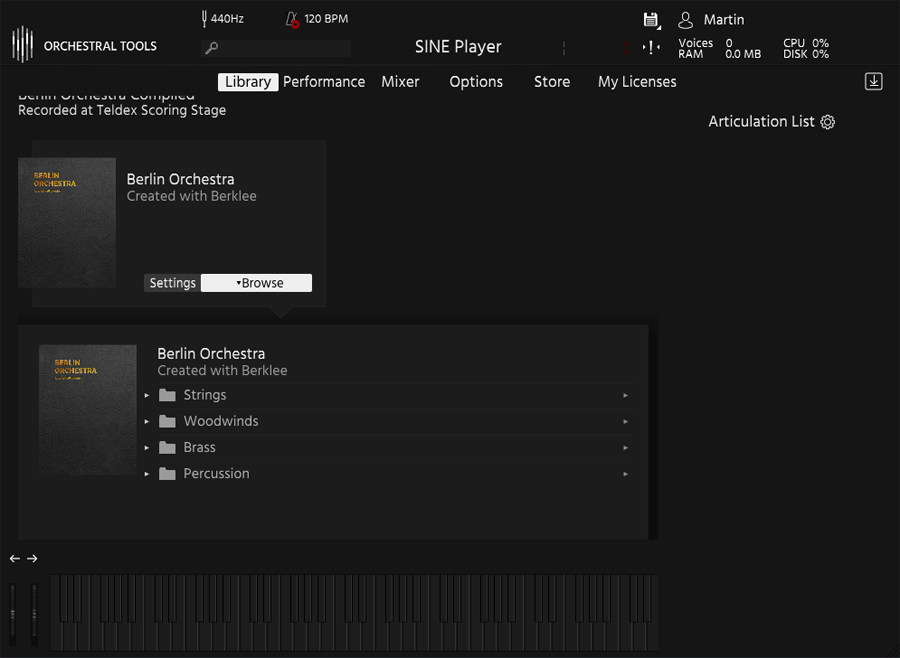
Task: Click the Martin username label
Action: click(724, 20)
